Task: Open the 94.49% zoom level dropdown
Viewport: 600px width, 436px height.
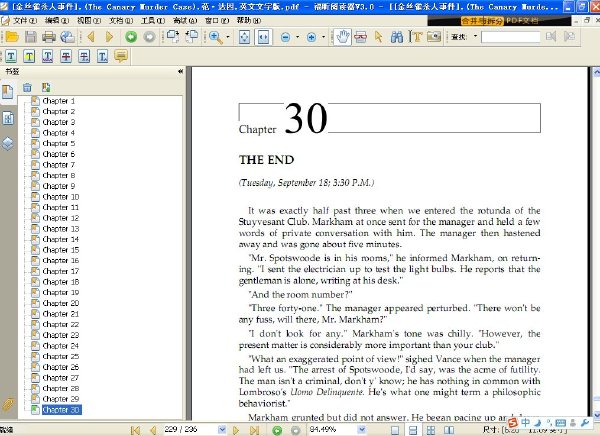Action: pyautogui.click(x=361, y=430)
